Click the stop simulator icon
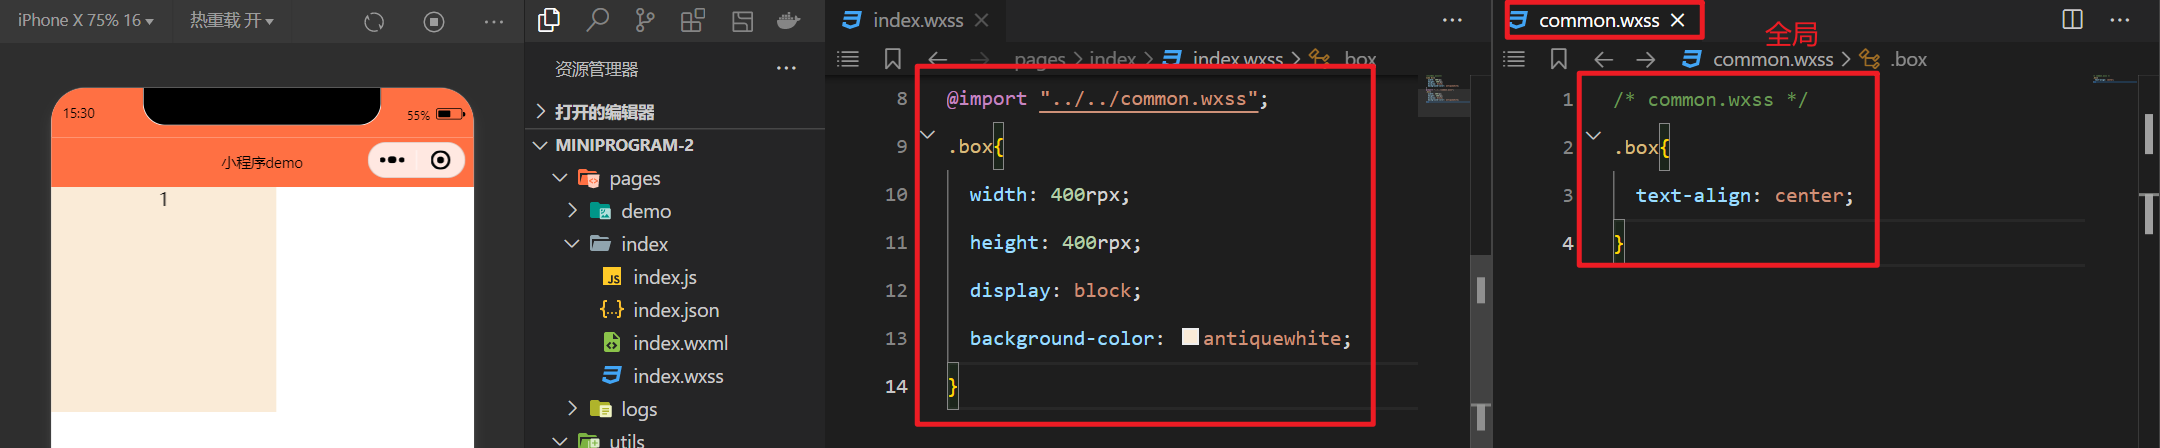The image size is (2160, 448). pos(434,22)
